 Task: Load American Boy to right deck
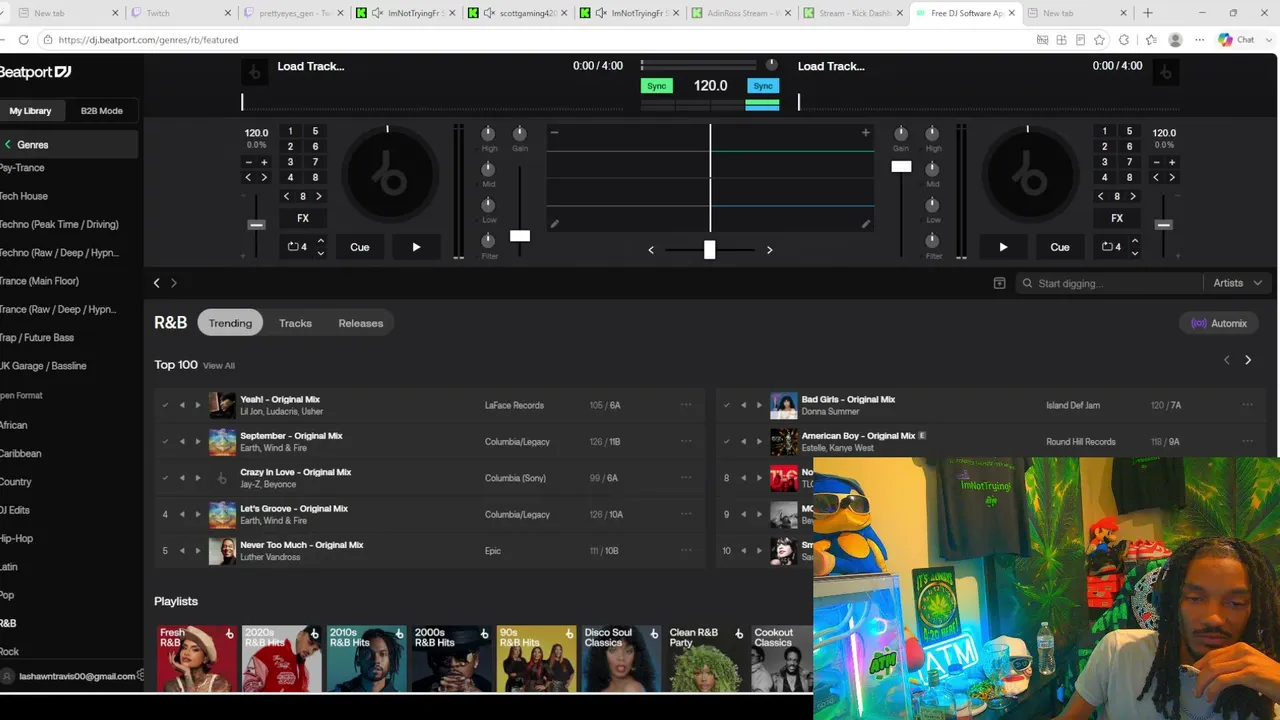pos(760,442)
